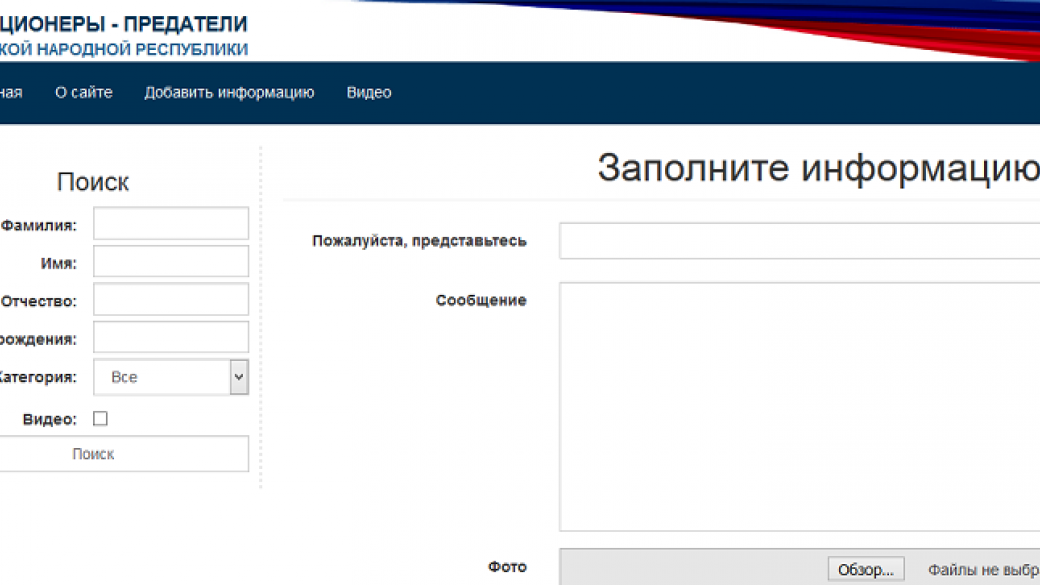Open the О сайте page
This screenshot has width=1040, height=585.
pyautogui.click(x=83, y=92)
